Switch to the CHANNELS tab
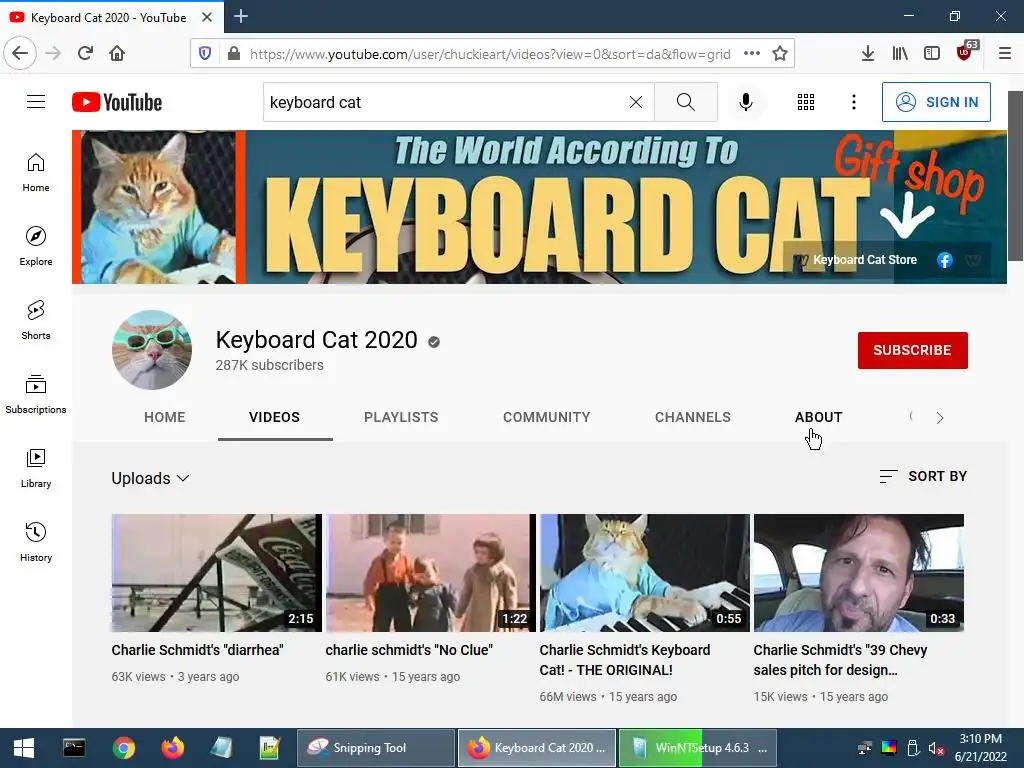The image size is (1024, 768). (x=693, y=417)
